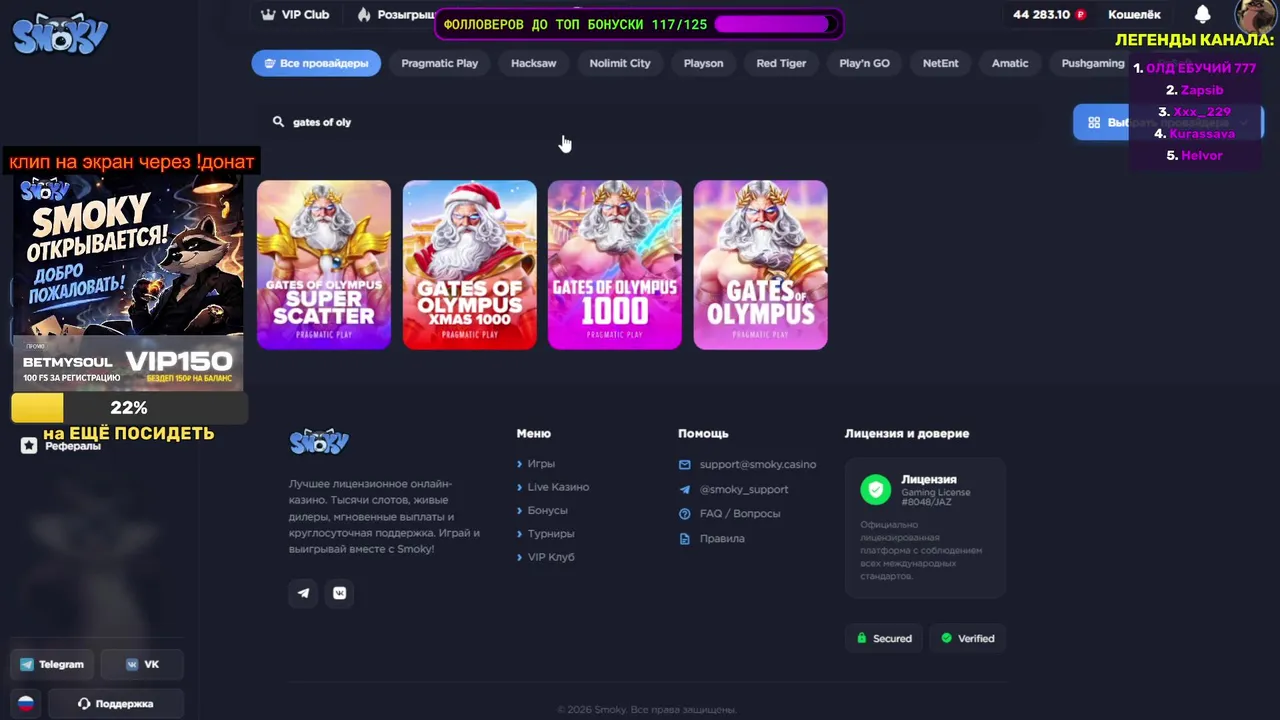Viewport: 1280px width, 720px height.
Task: Open footer Telegram social icon
Action: click(304, 593)
